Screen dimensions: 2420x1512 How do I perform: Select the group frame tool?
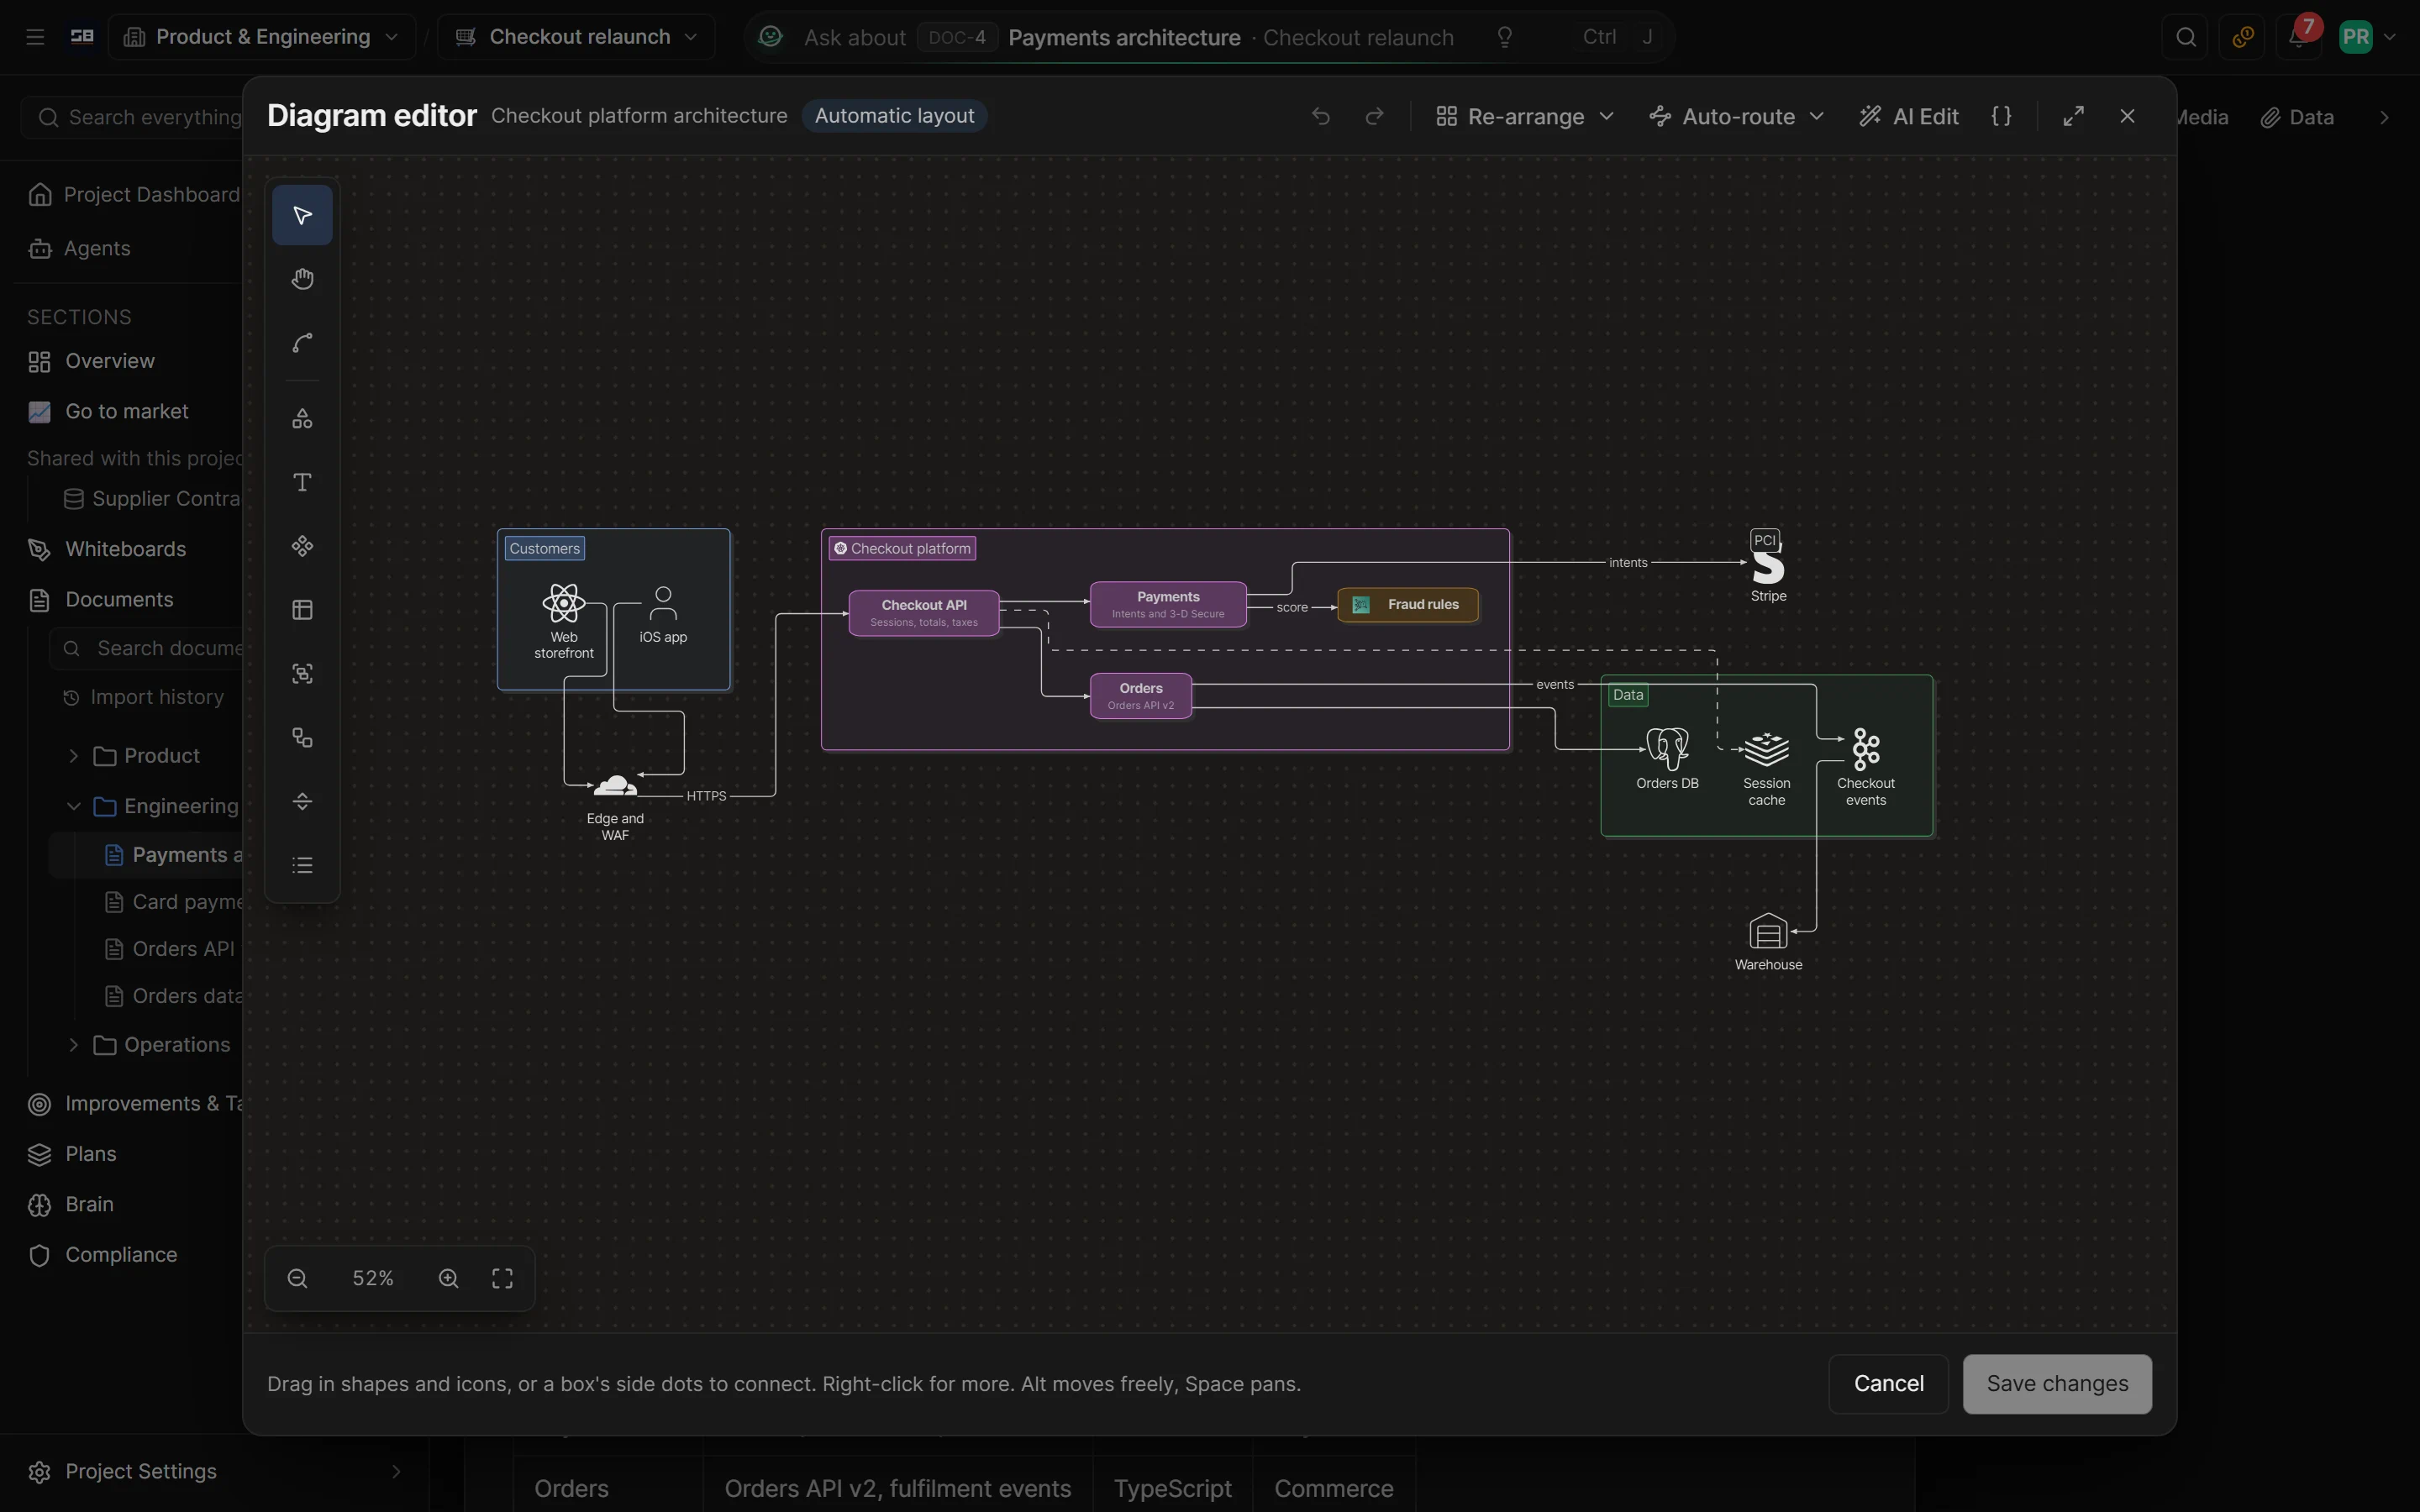coord(302,674)
